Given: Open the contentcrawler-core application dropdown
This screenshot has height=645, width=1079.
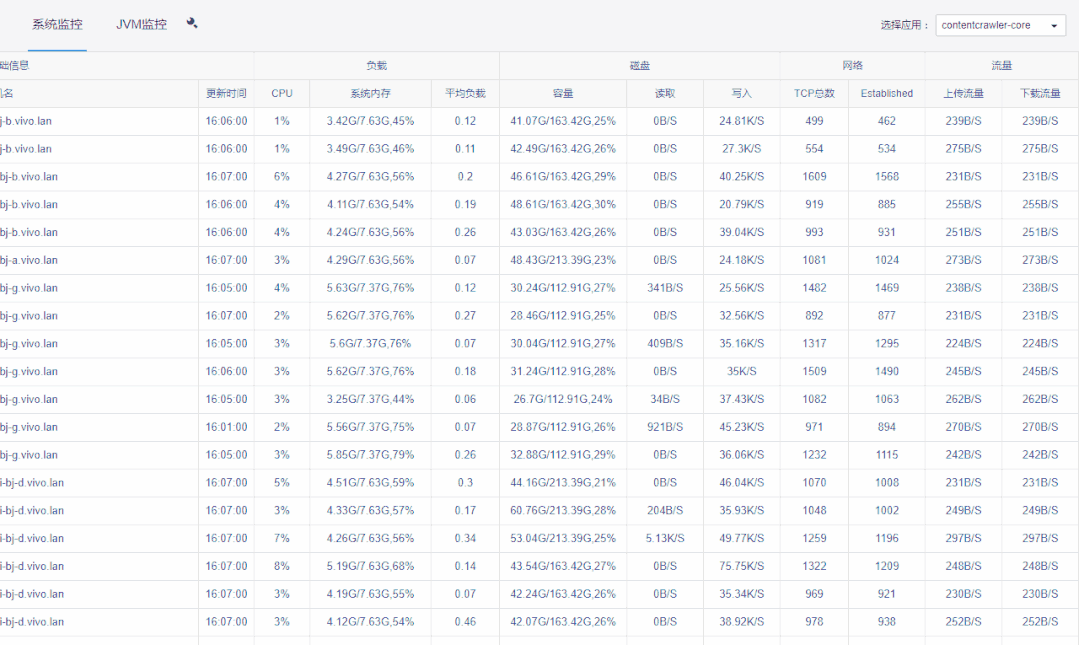Looking at the screenshot, I should click(x=994, y=25).
